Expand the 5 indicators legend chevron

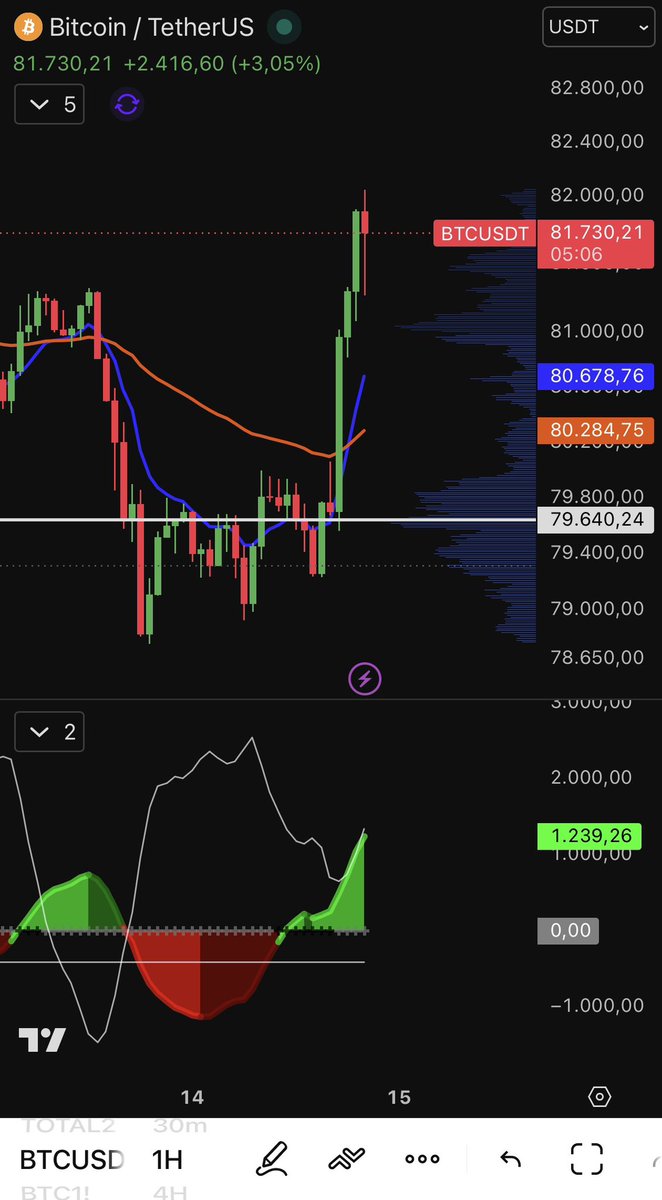pos(49,104)
